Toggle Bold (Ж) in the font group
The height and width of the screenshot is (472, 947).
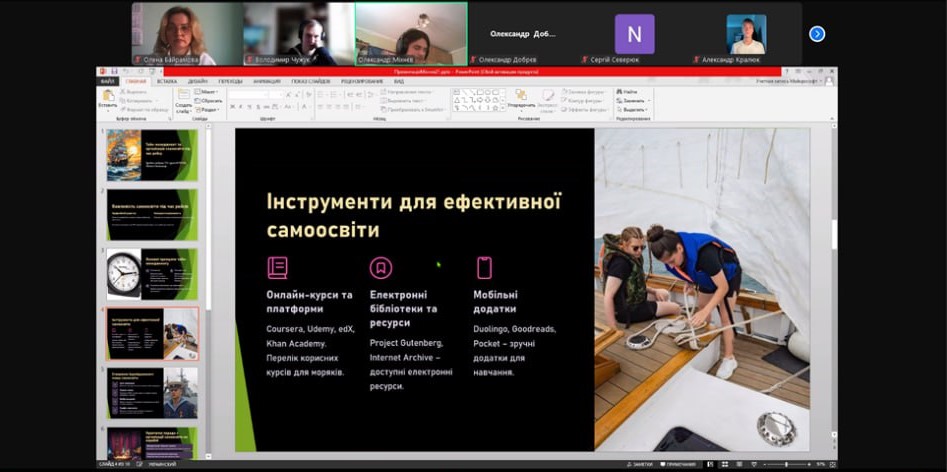pos(233,107)
